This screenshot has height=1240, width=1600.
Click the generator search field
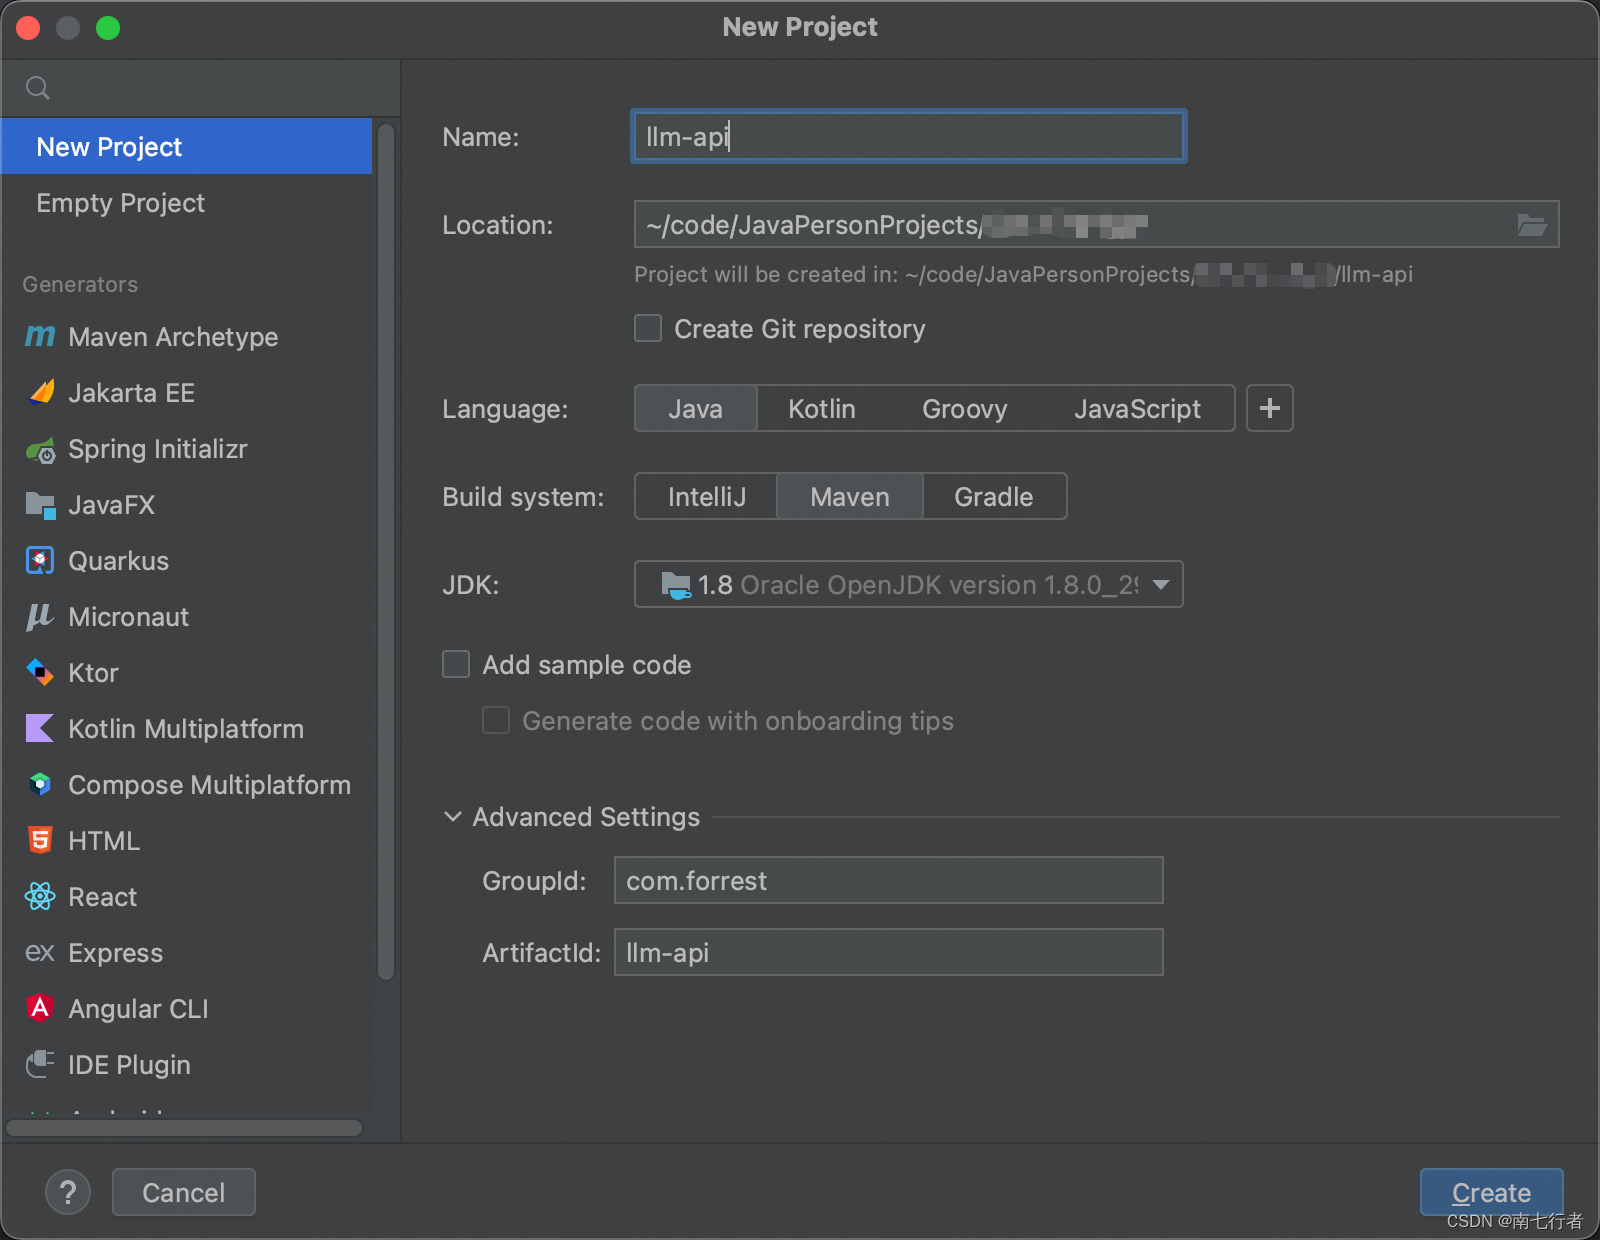coord(200,88)
